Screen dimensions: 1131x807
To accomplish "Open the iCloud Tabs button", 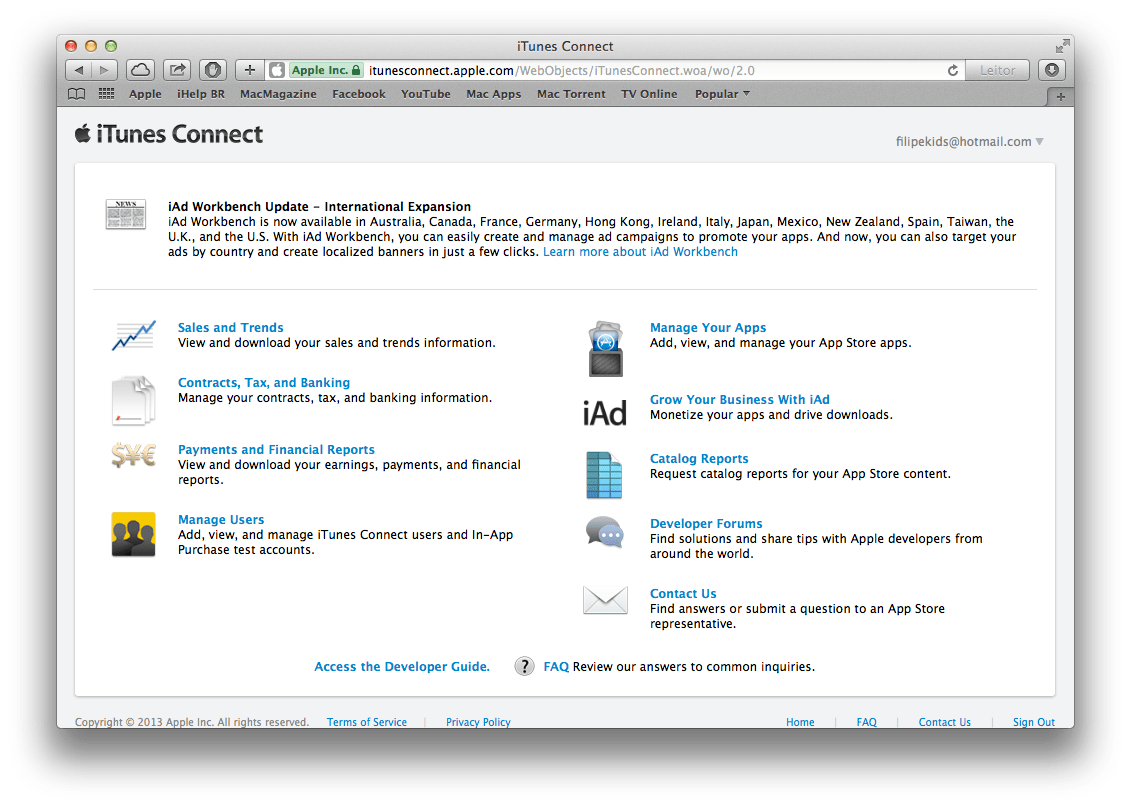I will click(x=141, y=70).
